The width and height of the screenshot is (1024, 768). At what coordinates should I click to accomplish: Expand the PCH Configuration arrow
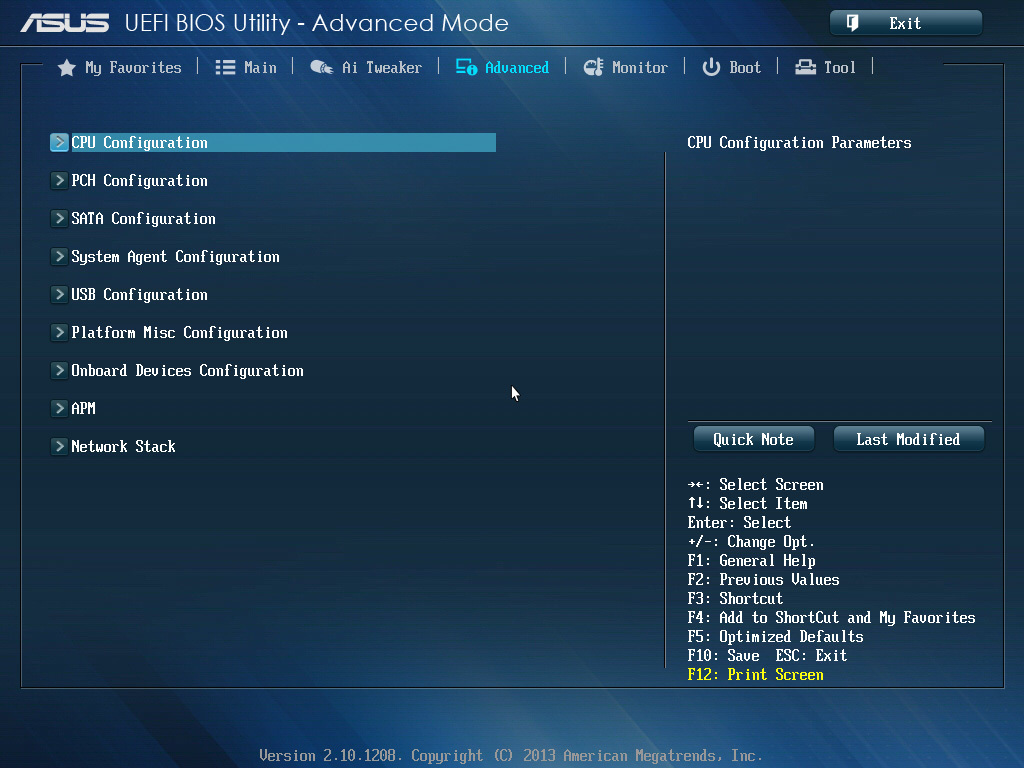click(59, 181)
